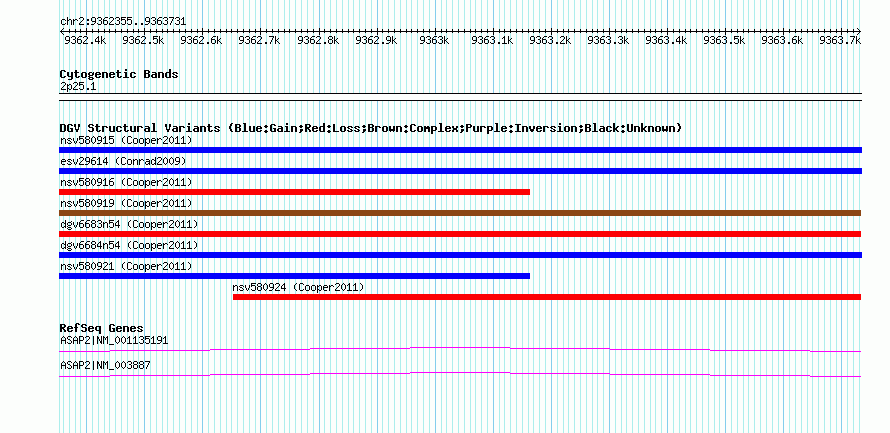Select the dgv6684n54 (Cooper2011) label

[x=129, y=245]
